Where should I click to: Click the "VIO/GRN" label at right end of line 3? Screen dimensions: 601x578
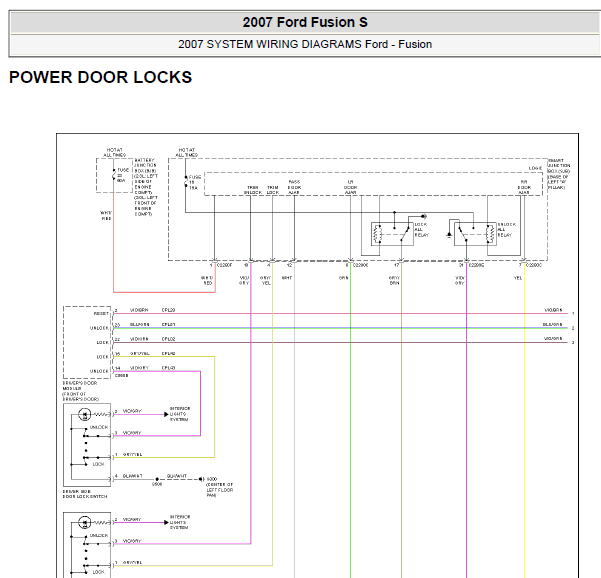(553, 338)
